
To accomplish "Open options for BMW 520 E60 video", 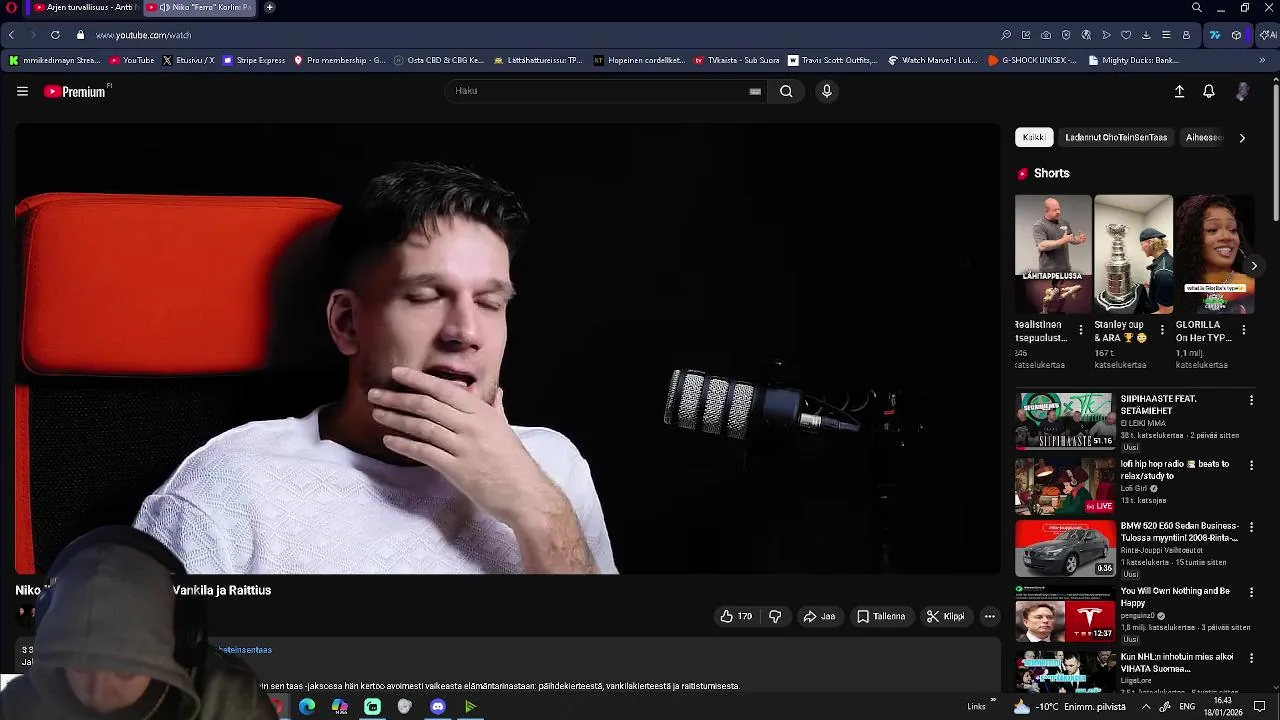I will pyautogui.click(x=1251, y=527).
